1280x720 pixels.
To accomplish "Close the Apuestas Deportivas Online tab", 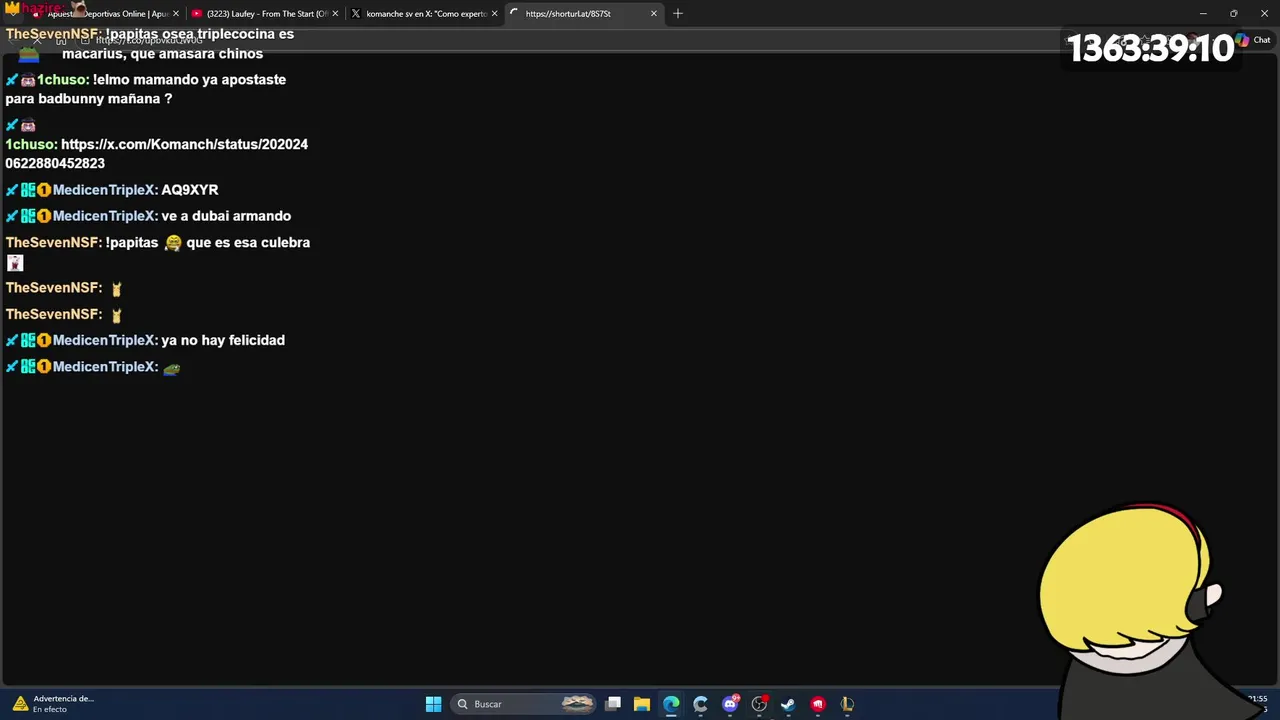I will tap(175, 14).
